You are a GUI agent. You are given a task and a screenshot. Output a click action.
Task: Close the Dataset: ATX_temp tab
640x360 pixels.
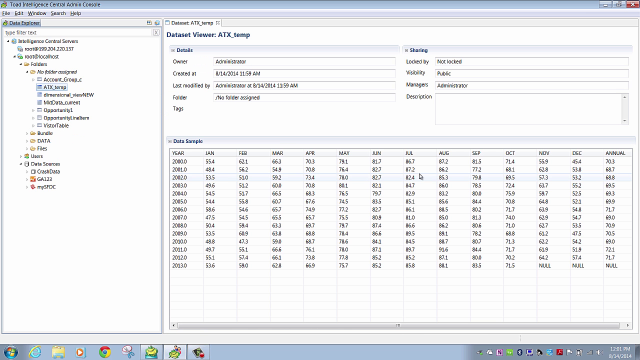point(218,23)
